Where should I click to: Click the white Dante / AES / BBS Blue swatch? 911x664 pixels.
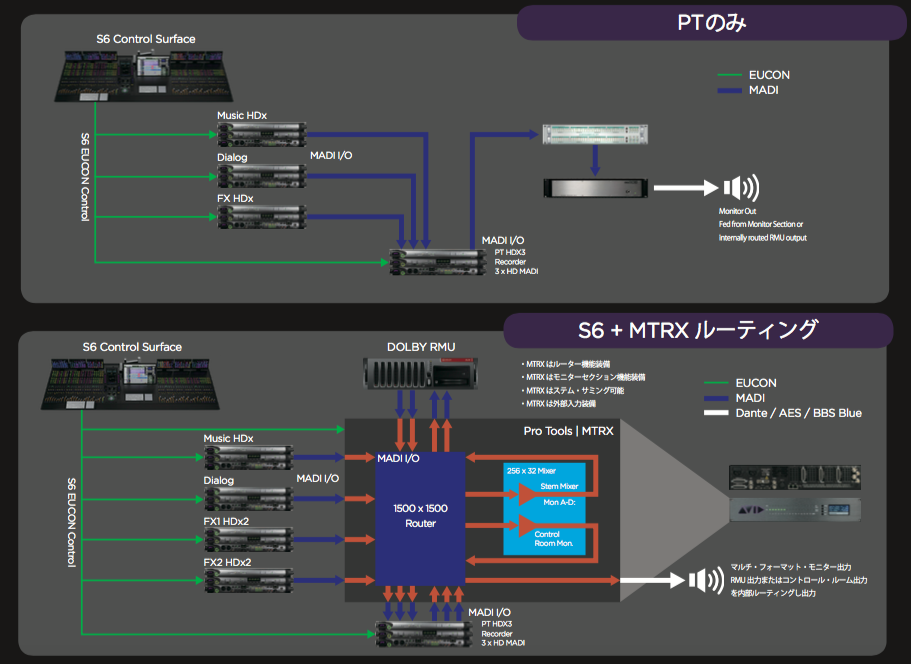point(716,413)
